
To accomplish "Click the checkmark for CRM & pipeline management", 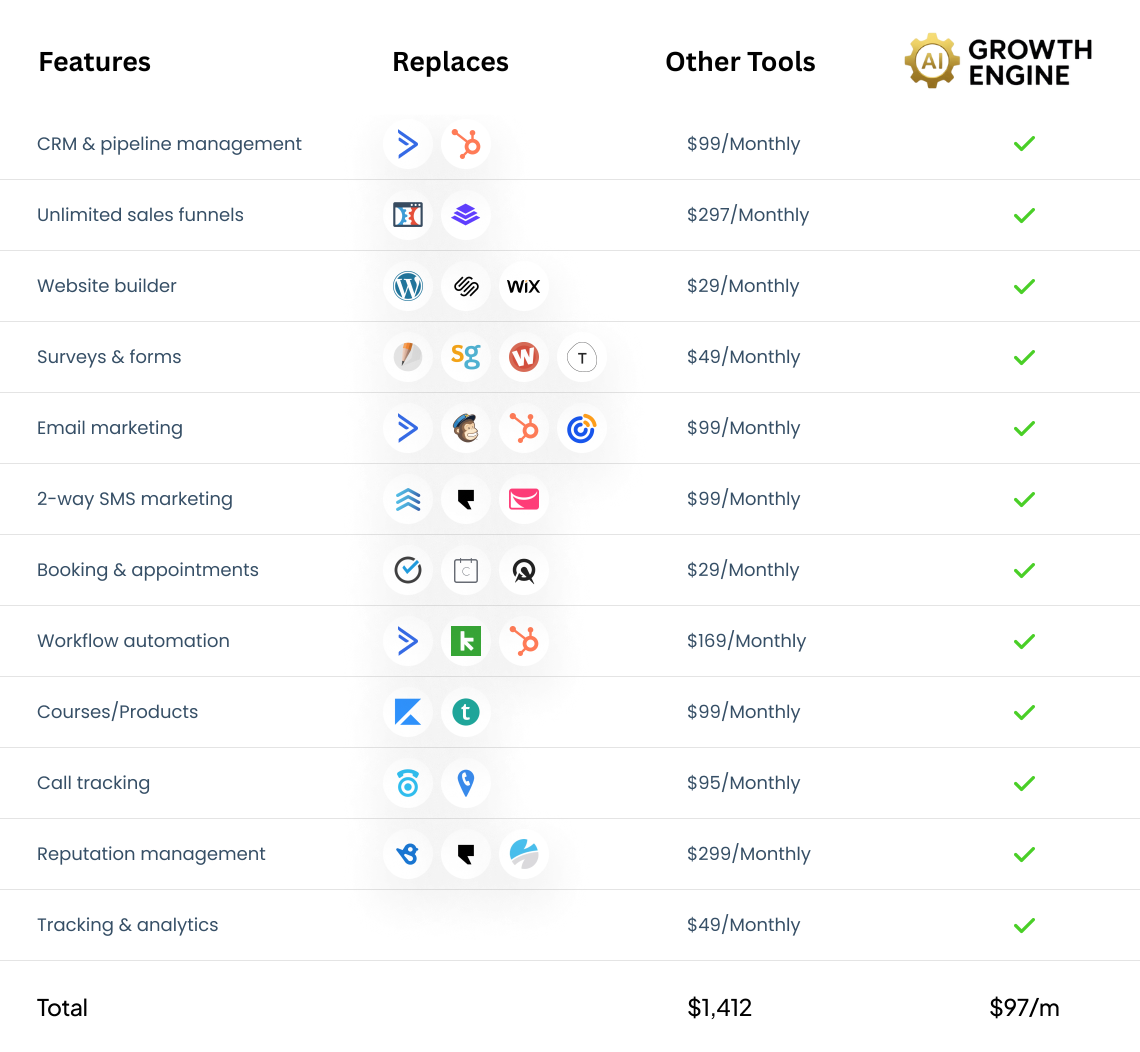I will click(x=1024, y=144).
